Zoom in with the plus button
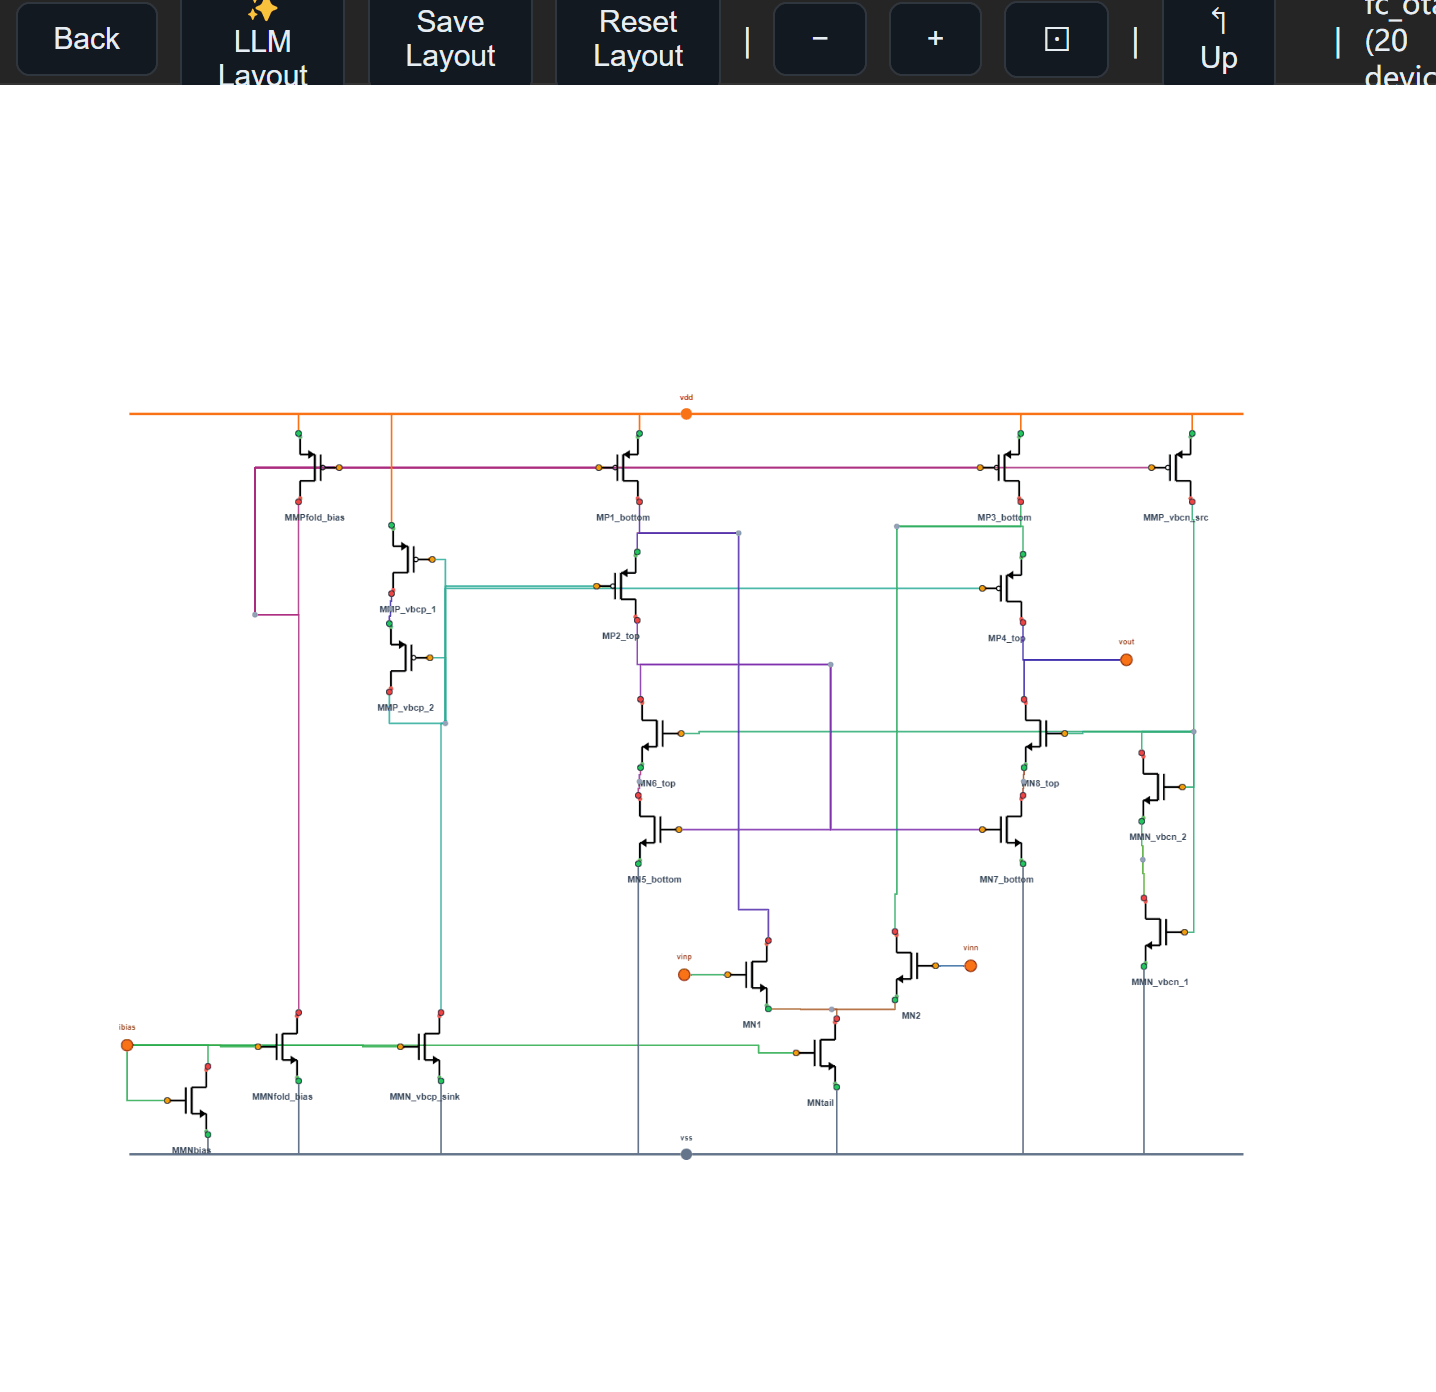Viewport: 1436px width, 1392px height. [935, 39]
